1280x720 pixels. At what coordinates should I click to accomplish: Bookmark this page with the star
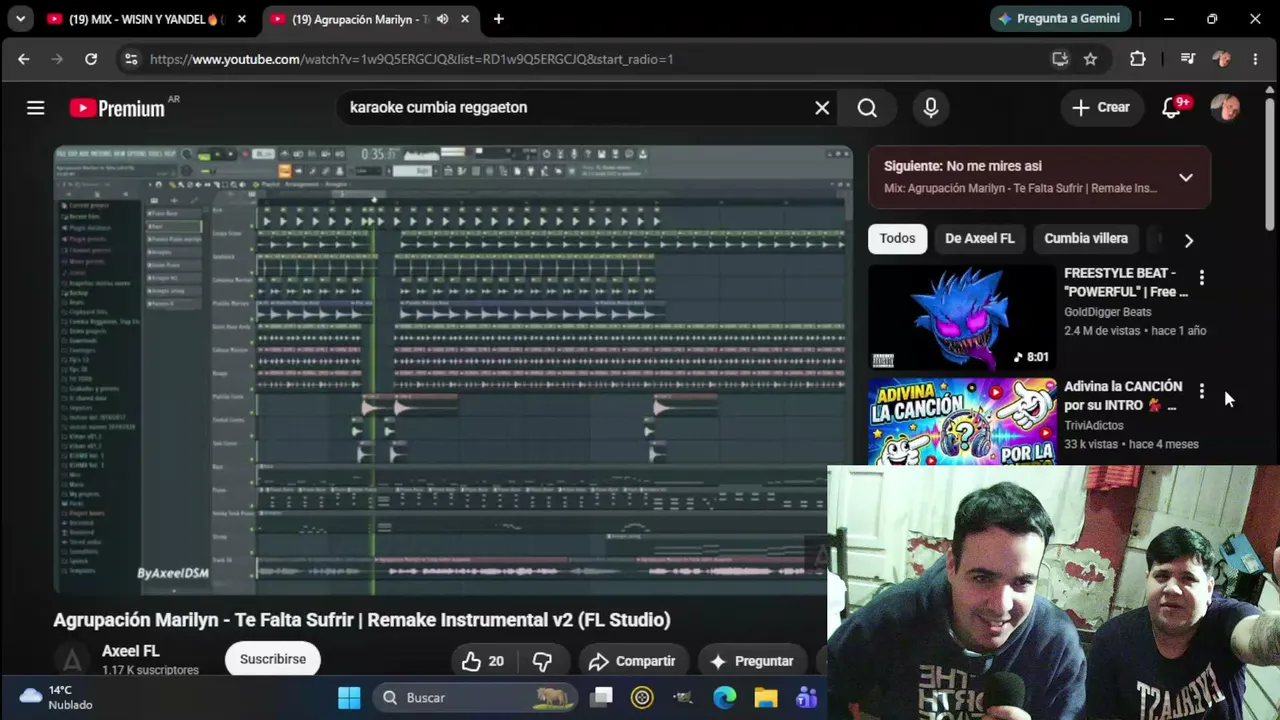[1091, 59]
